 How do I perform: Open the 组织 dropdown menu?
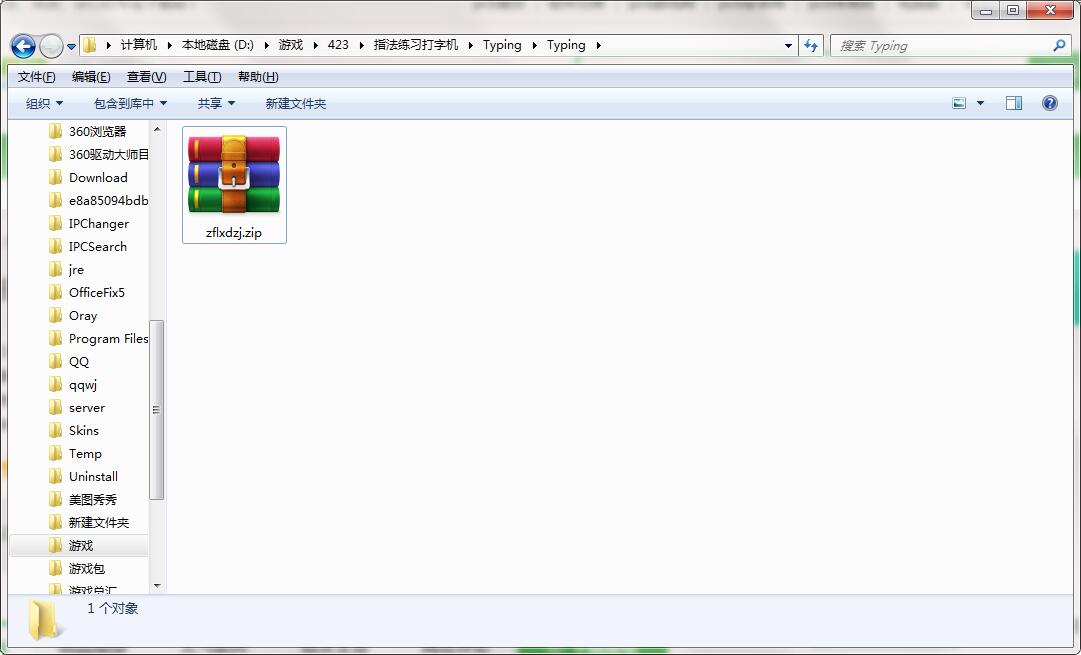(x=44, y=103)
